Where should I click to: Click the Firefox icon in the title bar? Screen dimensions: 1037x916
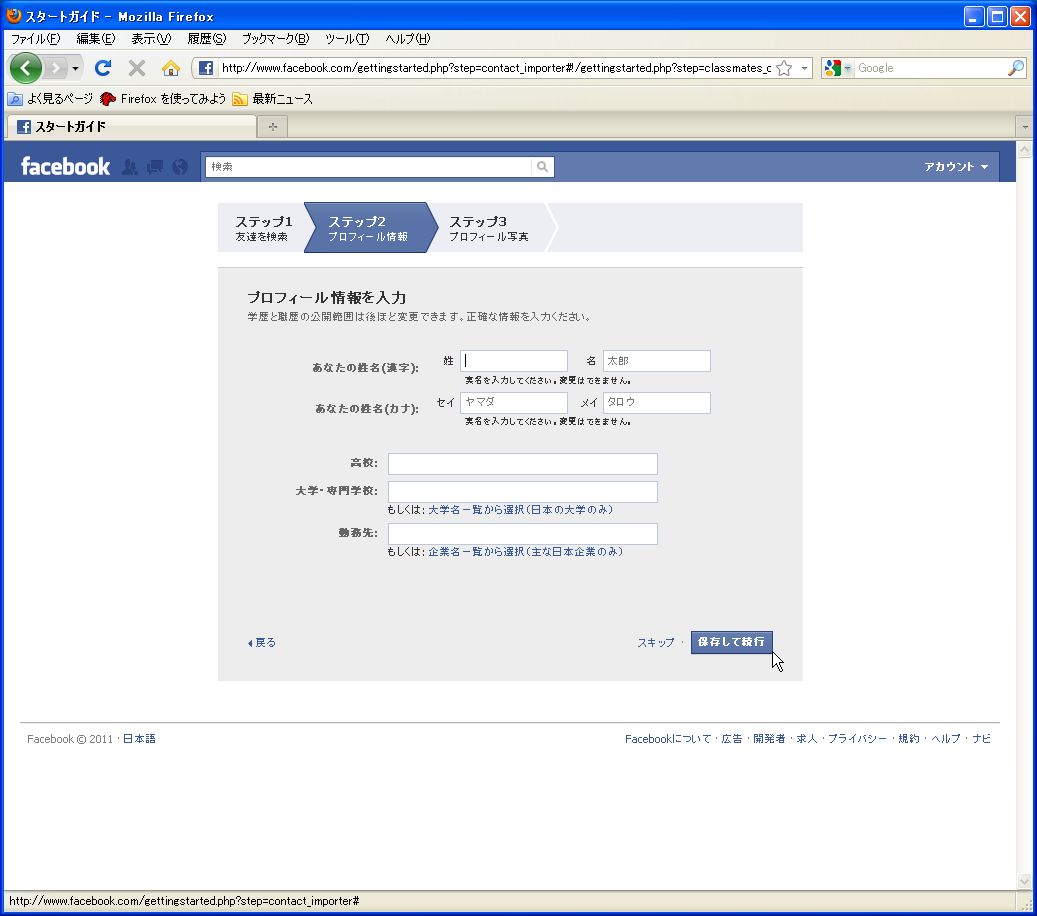click(13, 15)
